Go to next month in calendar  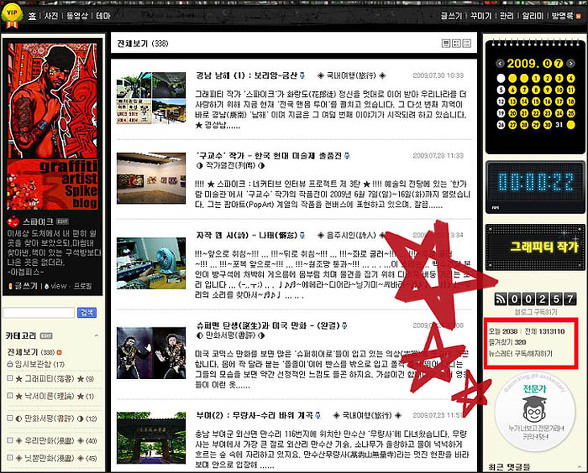coord(571,63)
